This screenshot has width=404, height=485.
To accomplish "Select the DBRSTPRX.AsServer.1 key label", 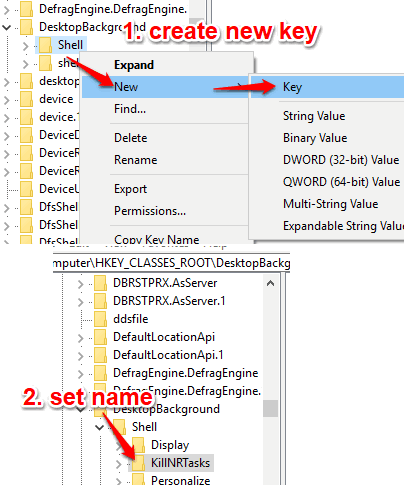I will 169,301.
